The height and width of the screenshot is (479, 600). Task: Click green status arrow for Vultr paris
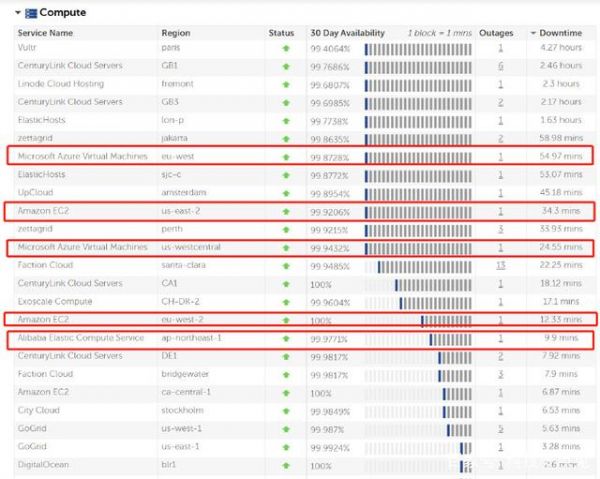(x=286, y=47)
